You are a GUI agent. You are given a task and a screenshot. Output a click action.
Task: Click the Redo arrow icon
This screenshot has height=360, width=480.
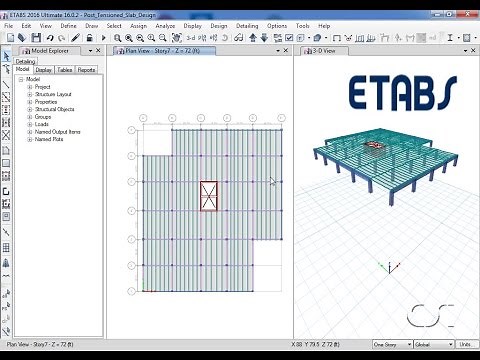click(x=62, y=38)
